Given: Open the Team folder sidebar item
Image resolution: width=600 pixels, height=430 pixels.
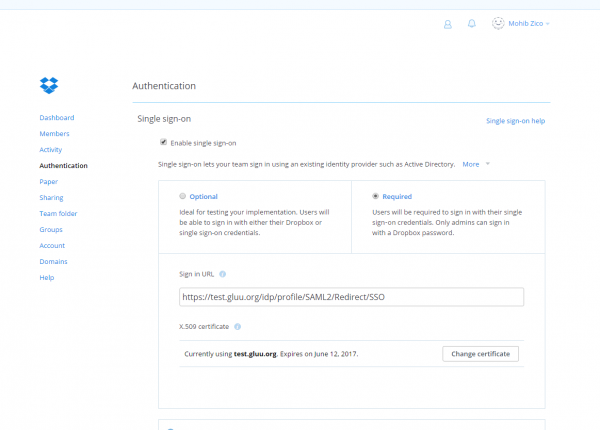Looking at the screenshot, I should [58, 214].
